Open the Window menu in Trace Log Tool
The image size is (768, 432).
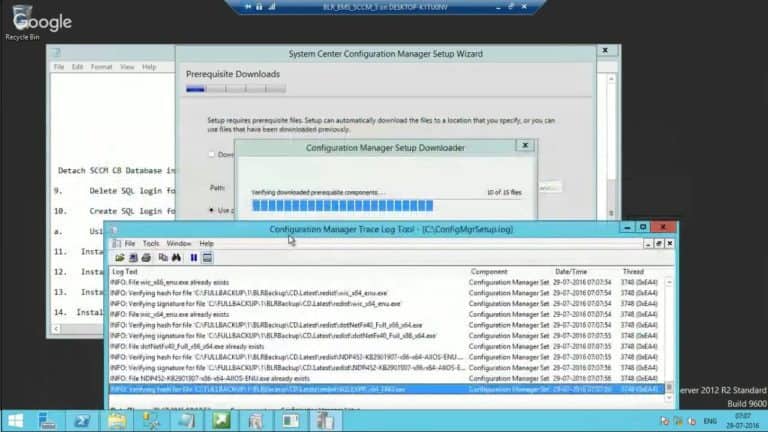(179, 243)
